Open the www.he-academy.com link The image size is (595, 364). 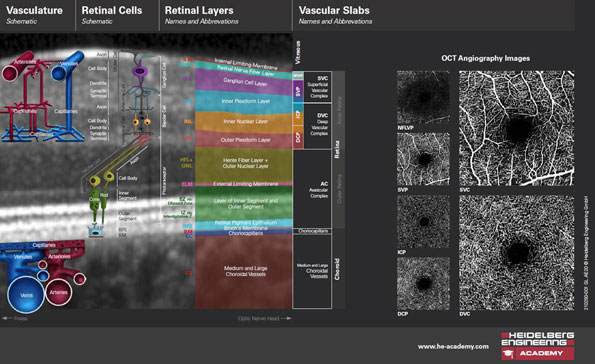coord(453,346)
